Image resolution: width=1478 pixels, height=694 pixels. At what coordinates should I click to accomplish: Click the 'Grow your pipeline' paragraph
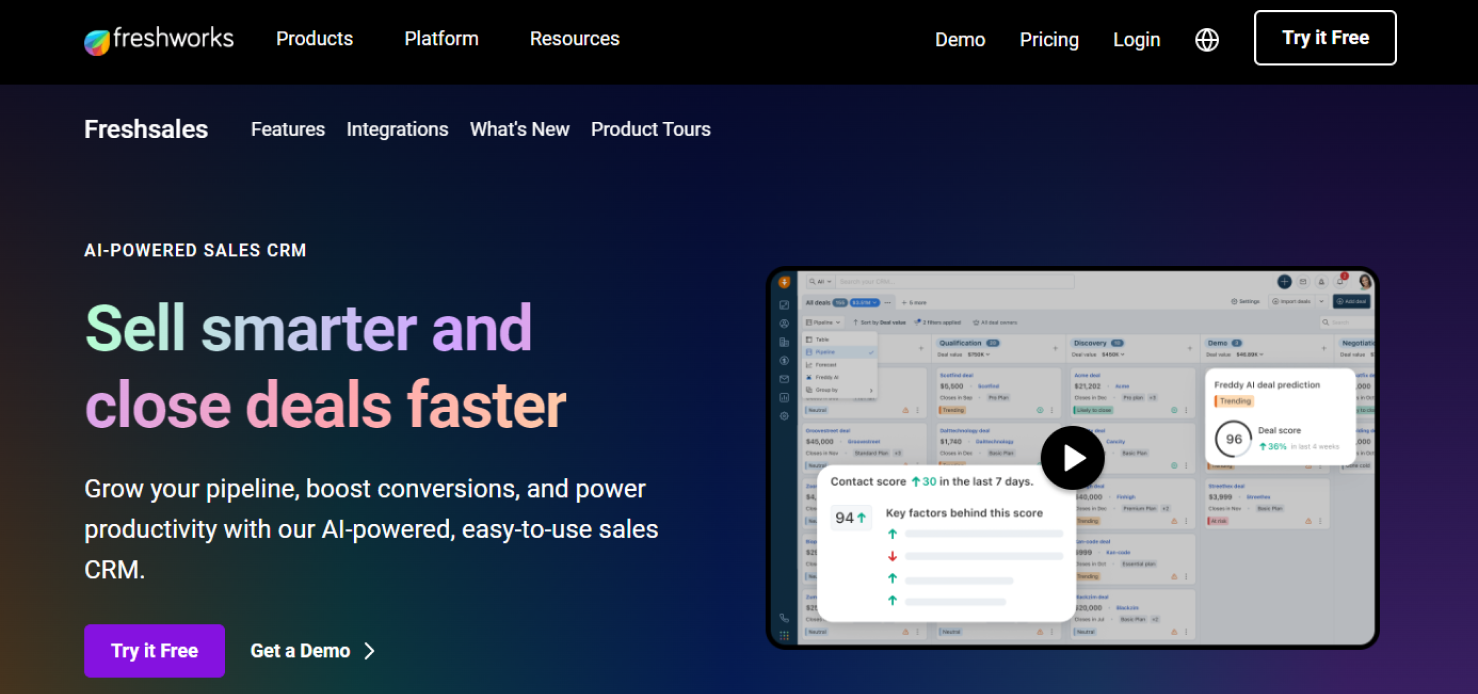pyautogui.click(x=371, y=529)
